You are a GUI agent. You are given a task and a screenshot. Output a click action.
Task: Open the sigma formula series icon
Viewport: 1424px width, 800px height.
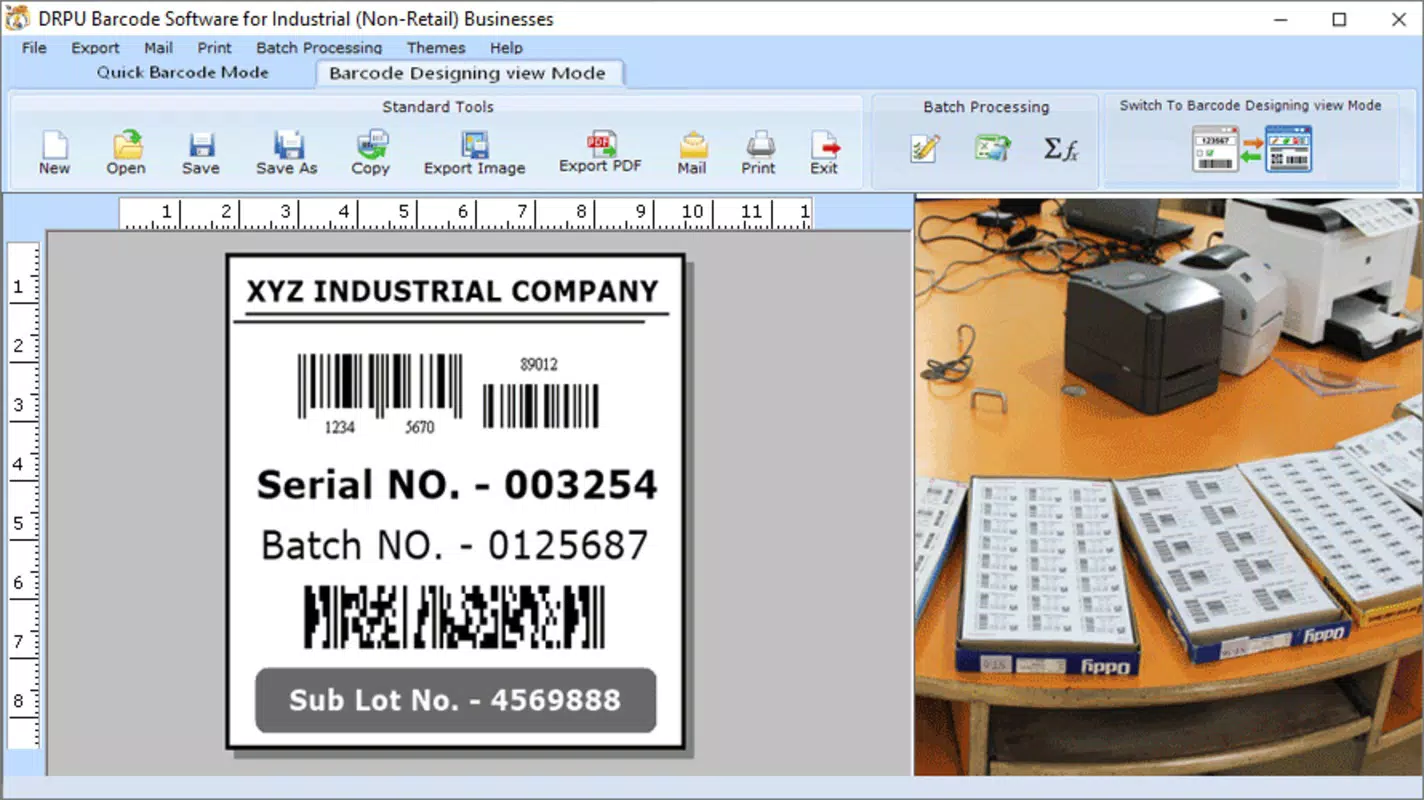(1061, 149)
